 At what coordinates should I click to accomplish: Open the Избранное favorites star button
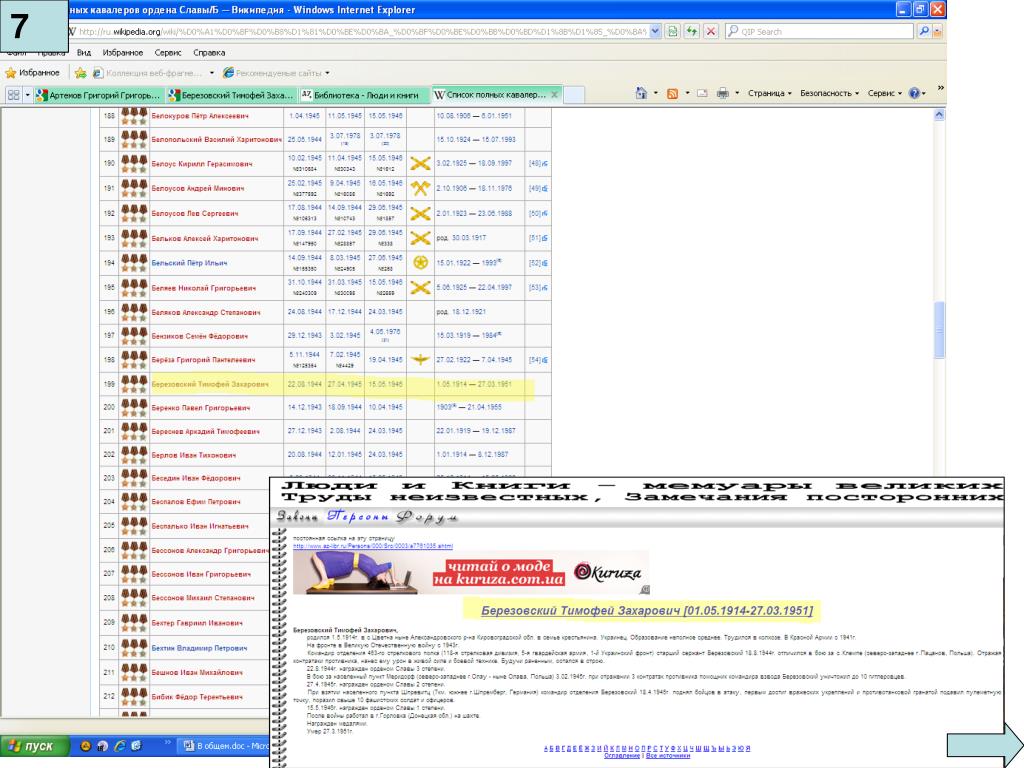click(x=33, y=72)
